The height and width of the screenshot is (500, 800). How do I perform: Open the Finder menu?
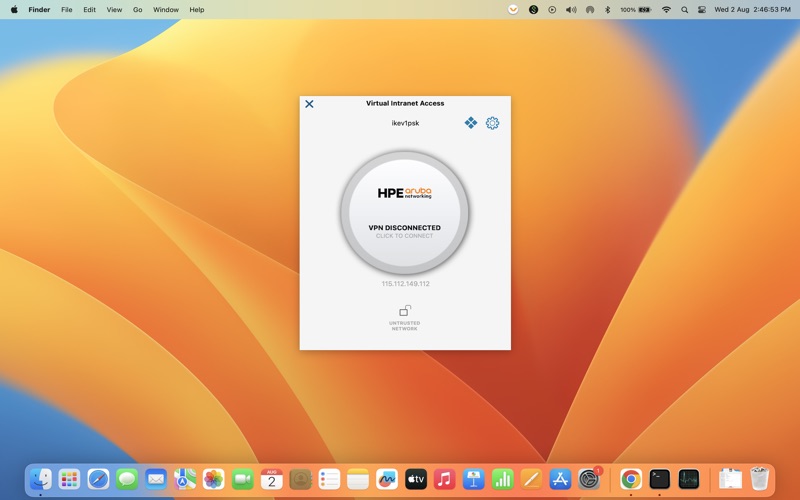(39, 9)
